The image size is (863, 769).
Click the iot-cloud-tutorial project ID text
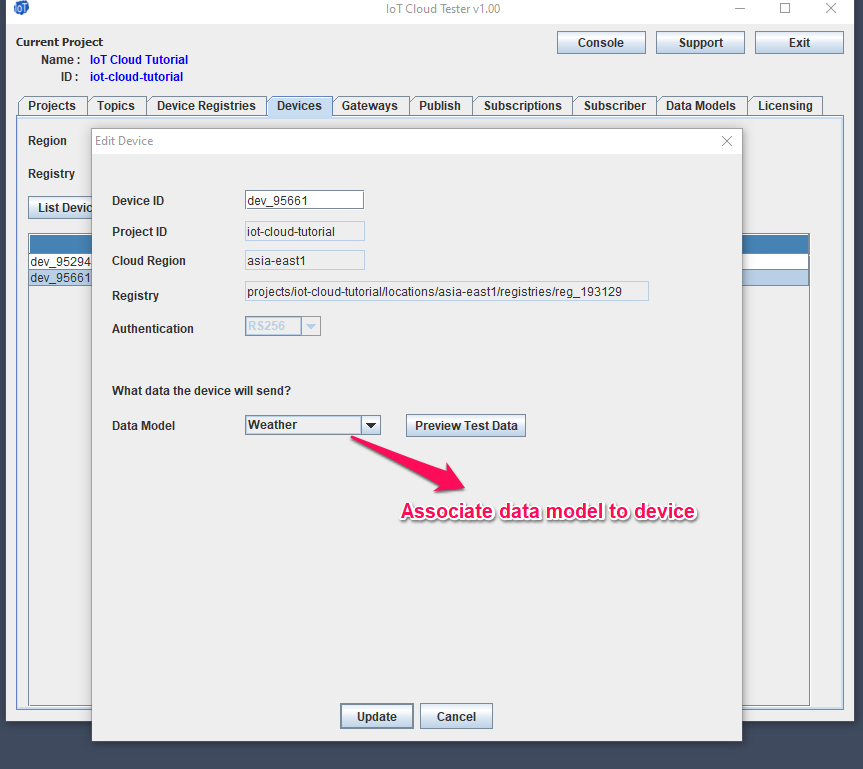coord(136,77)
